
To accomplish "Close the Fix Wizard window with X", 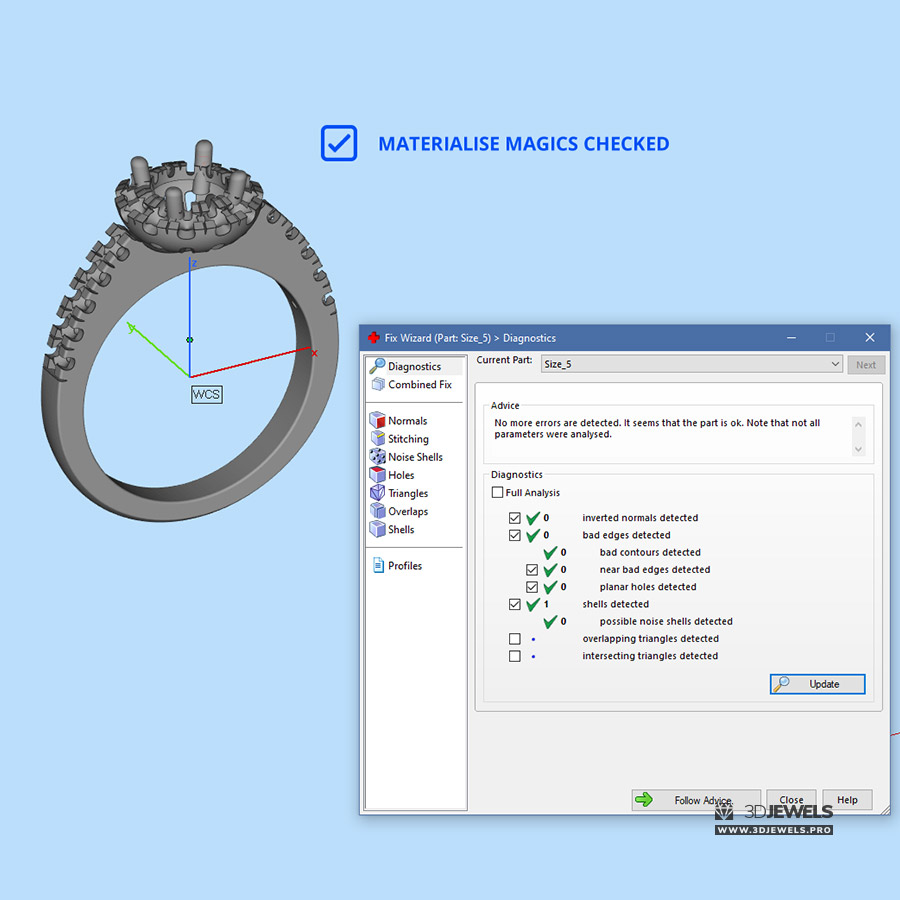I will pyautogui.click(x=870, y=338).
